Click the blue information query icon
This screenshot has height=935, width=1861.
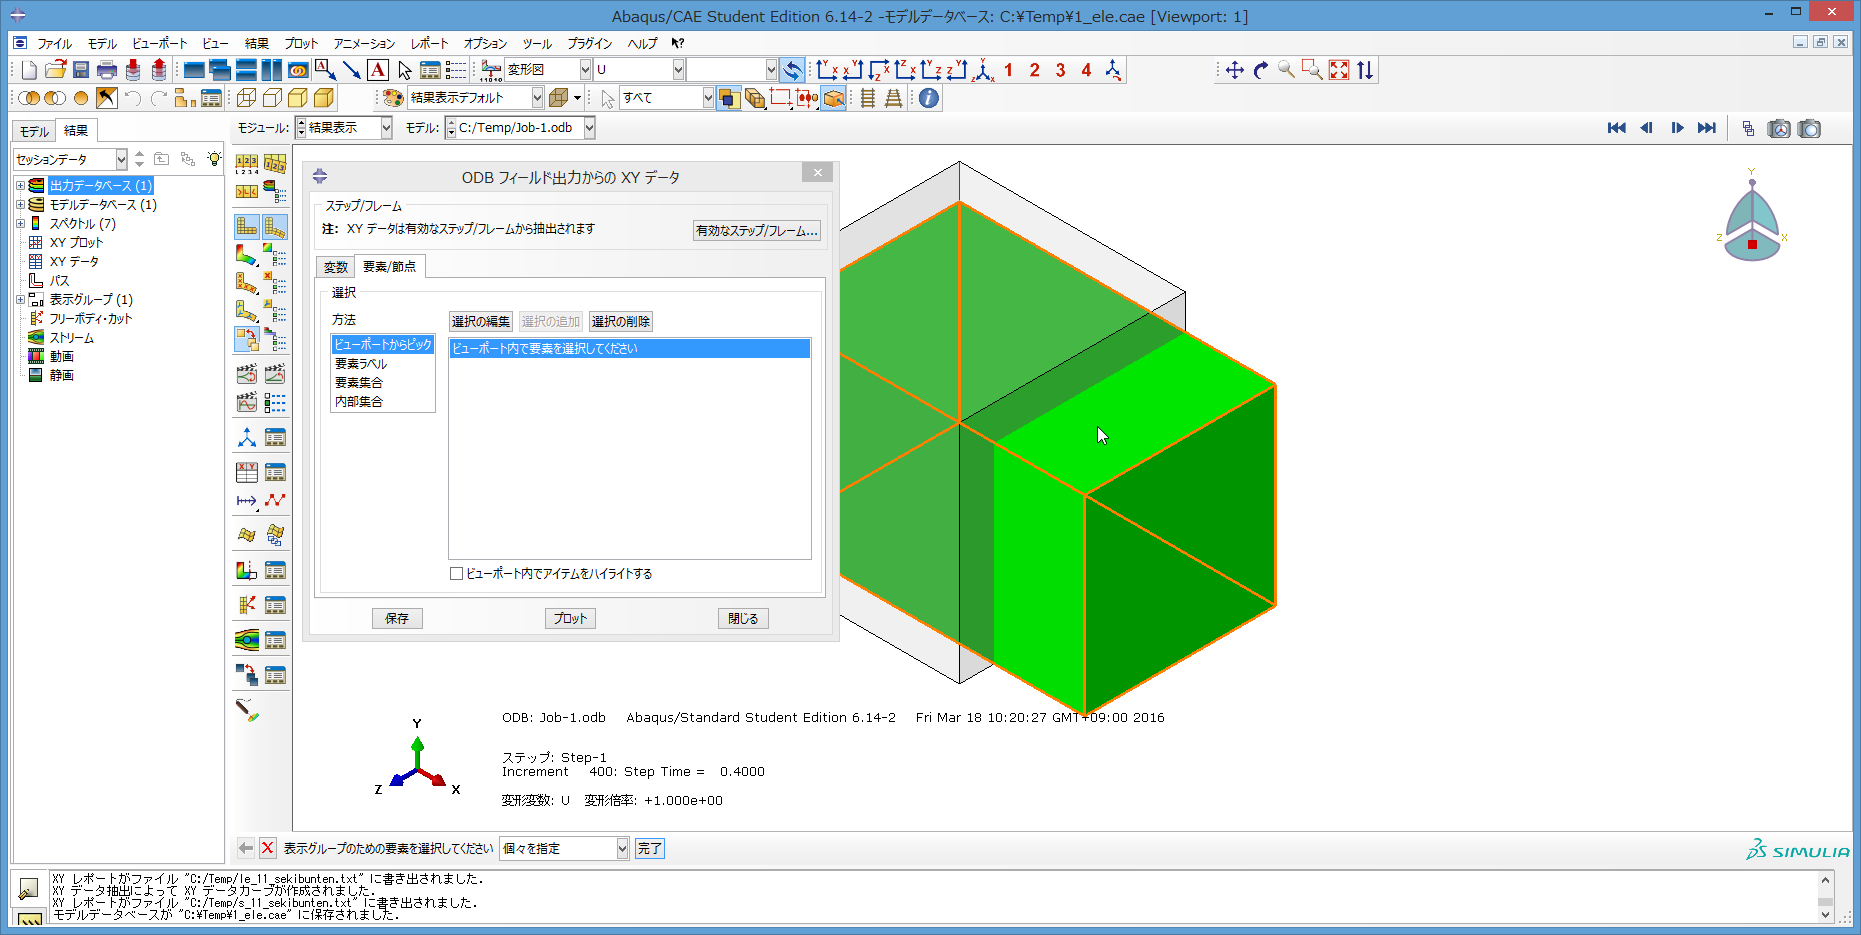coord(929,98)
